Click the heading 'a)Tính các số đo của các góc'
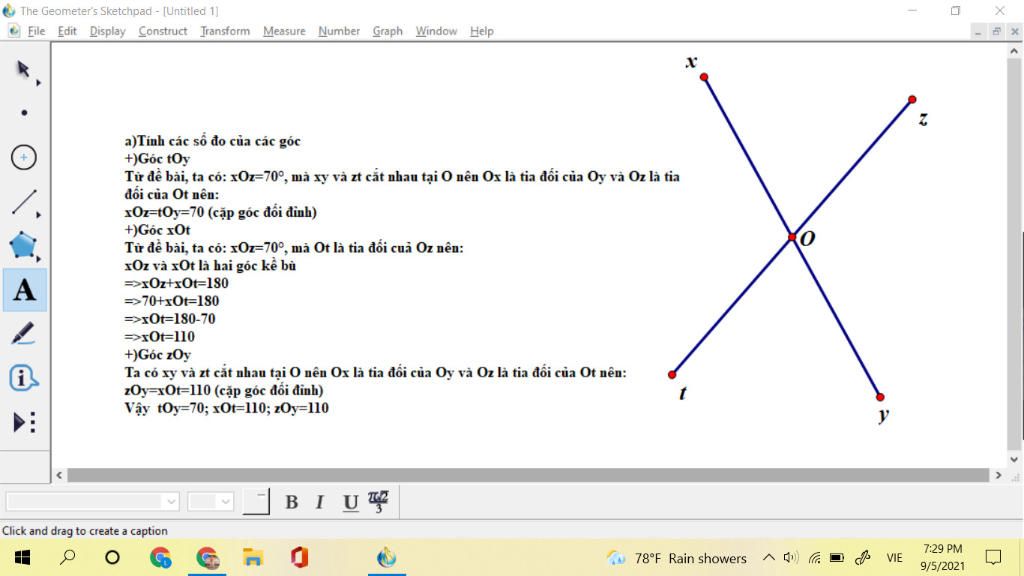1024x576 pixels. click(x=213, y=141)
